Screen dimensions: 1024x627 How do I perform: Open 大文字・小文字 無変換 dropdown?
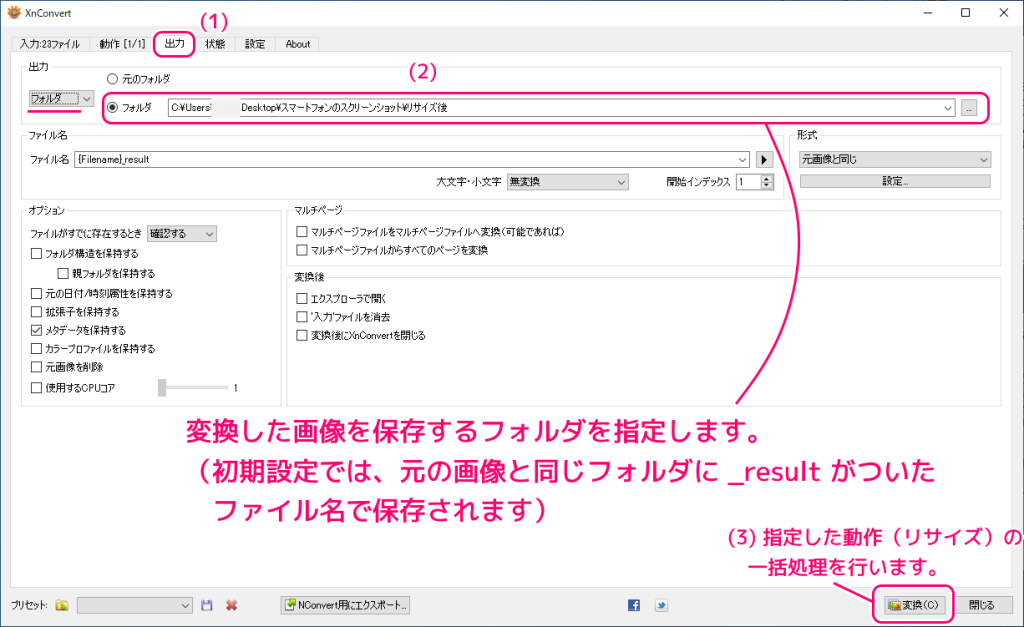point(568,182)
